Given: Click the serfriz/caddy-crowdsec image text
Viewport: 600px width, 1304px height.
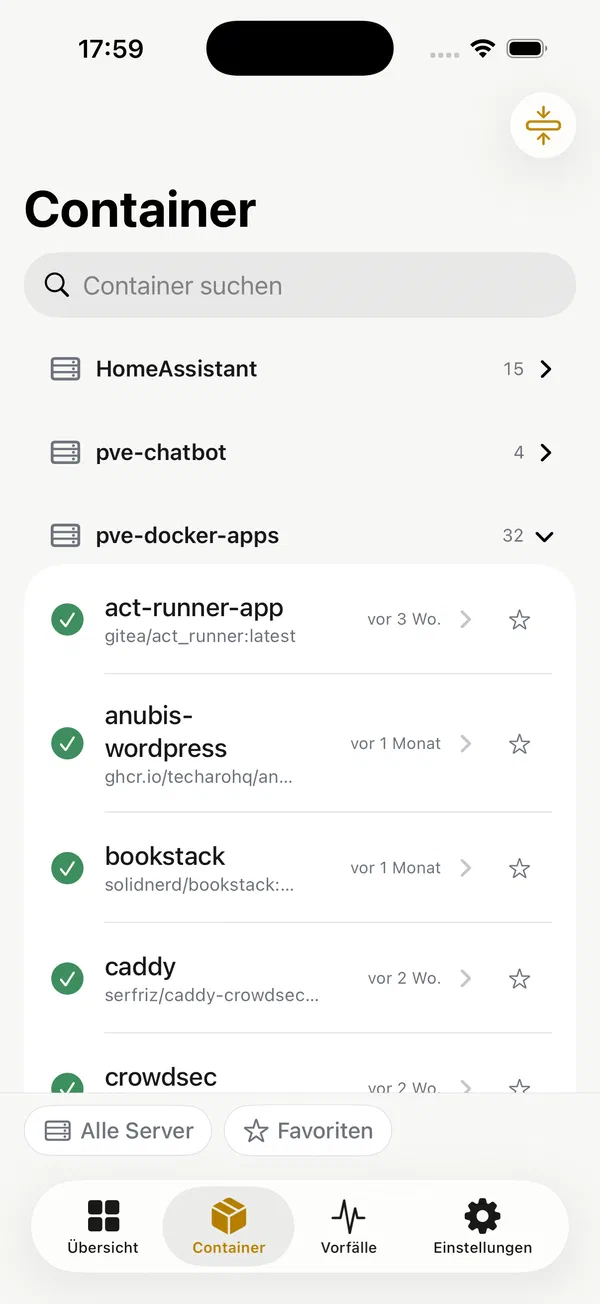Looking at the screenshot, I should coord(212,995).
